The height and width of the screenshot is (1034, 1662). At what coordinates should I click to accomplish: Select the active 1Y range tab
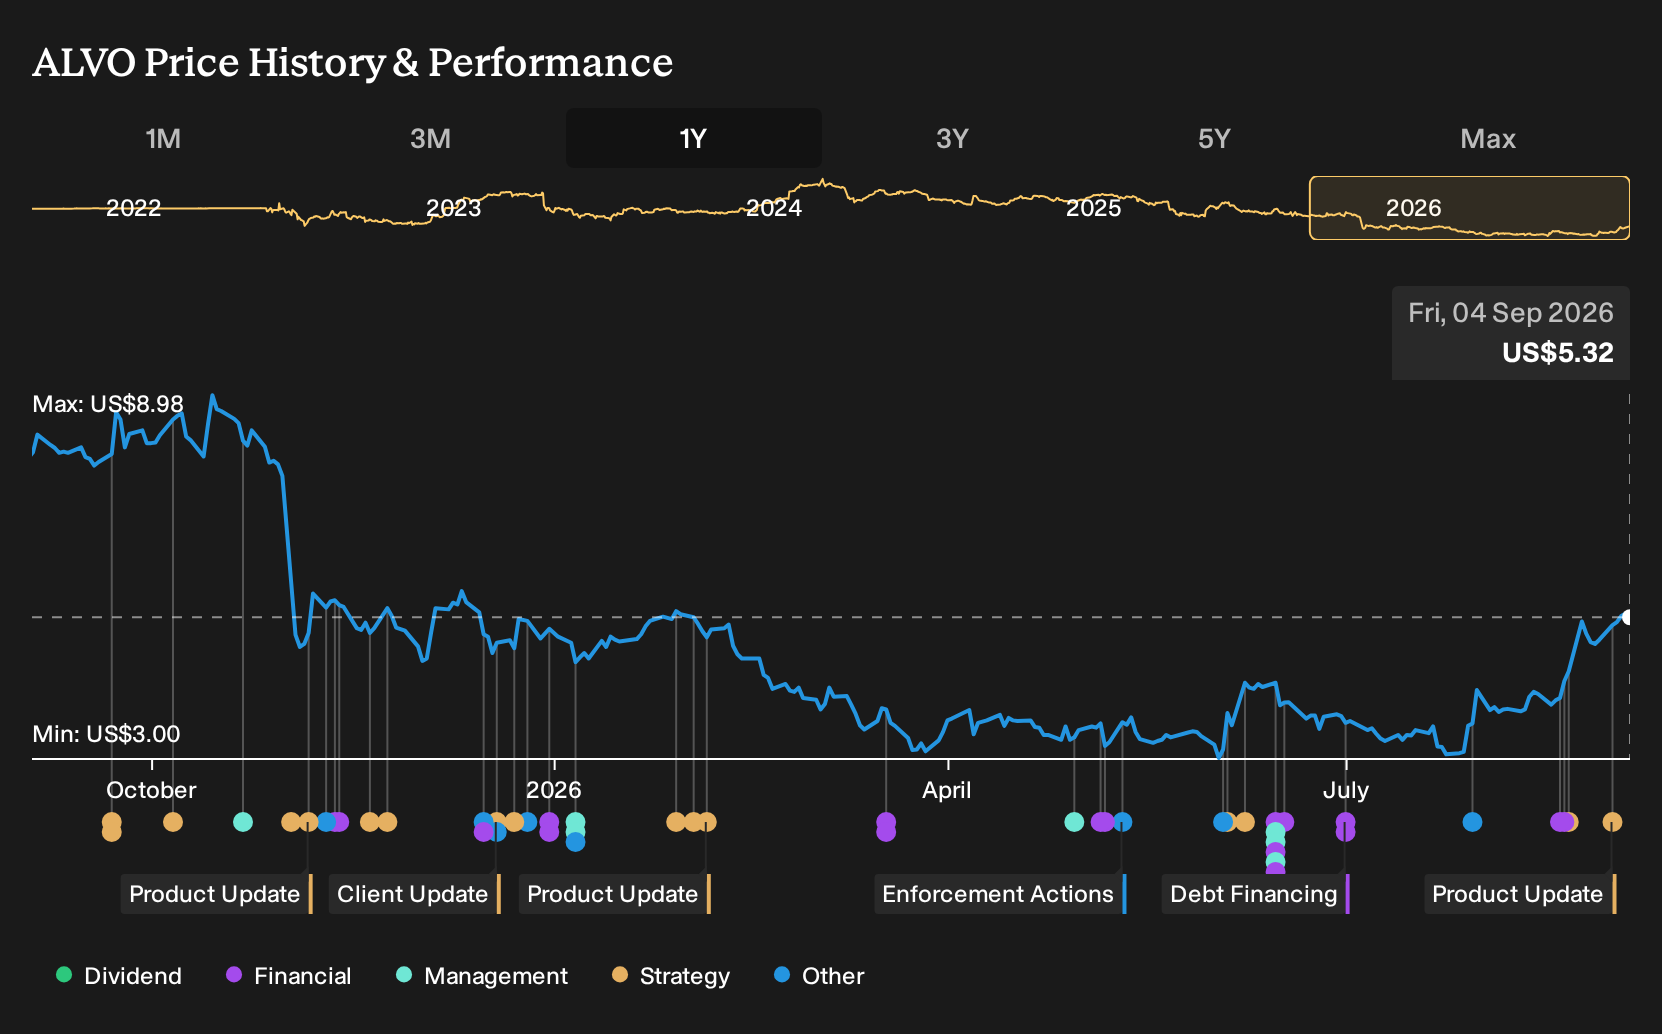coord(694,138)
